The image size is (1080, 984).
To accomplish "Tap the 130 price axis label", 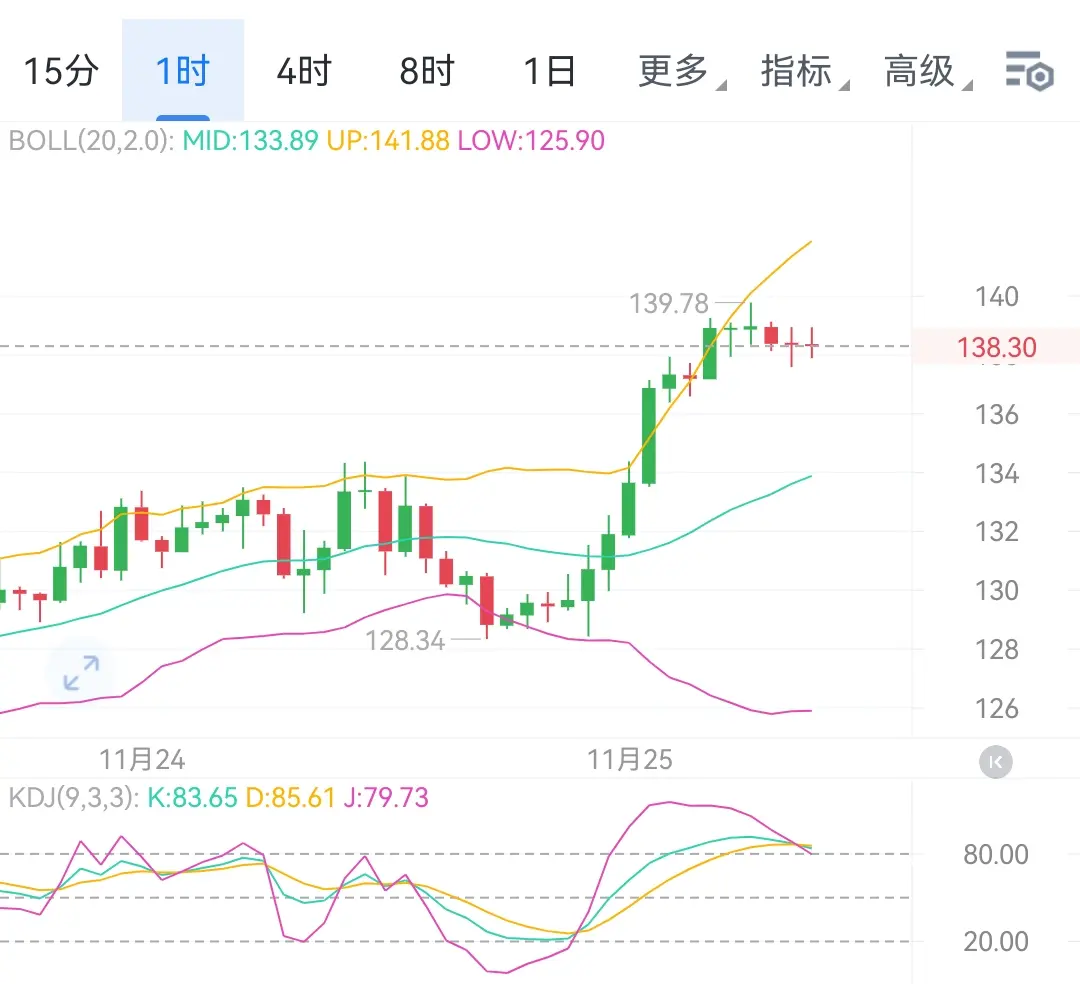I will click(x=997, y=591).
